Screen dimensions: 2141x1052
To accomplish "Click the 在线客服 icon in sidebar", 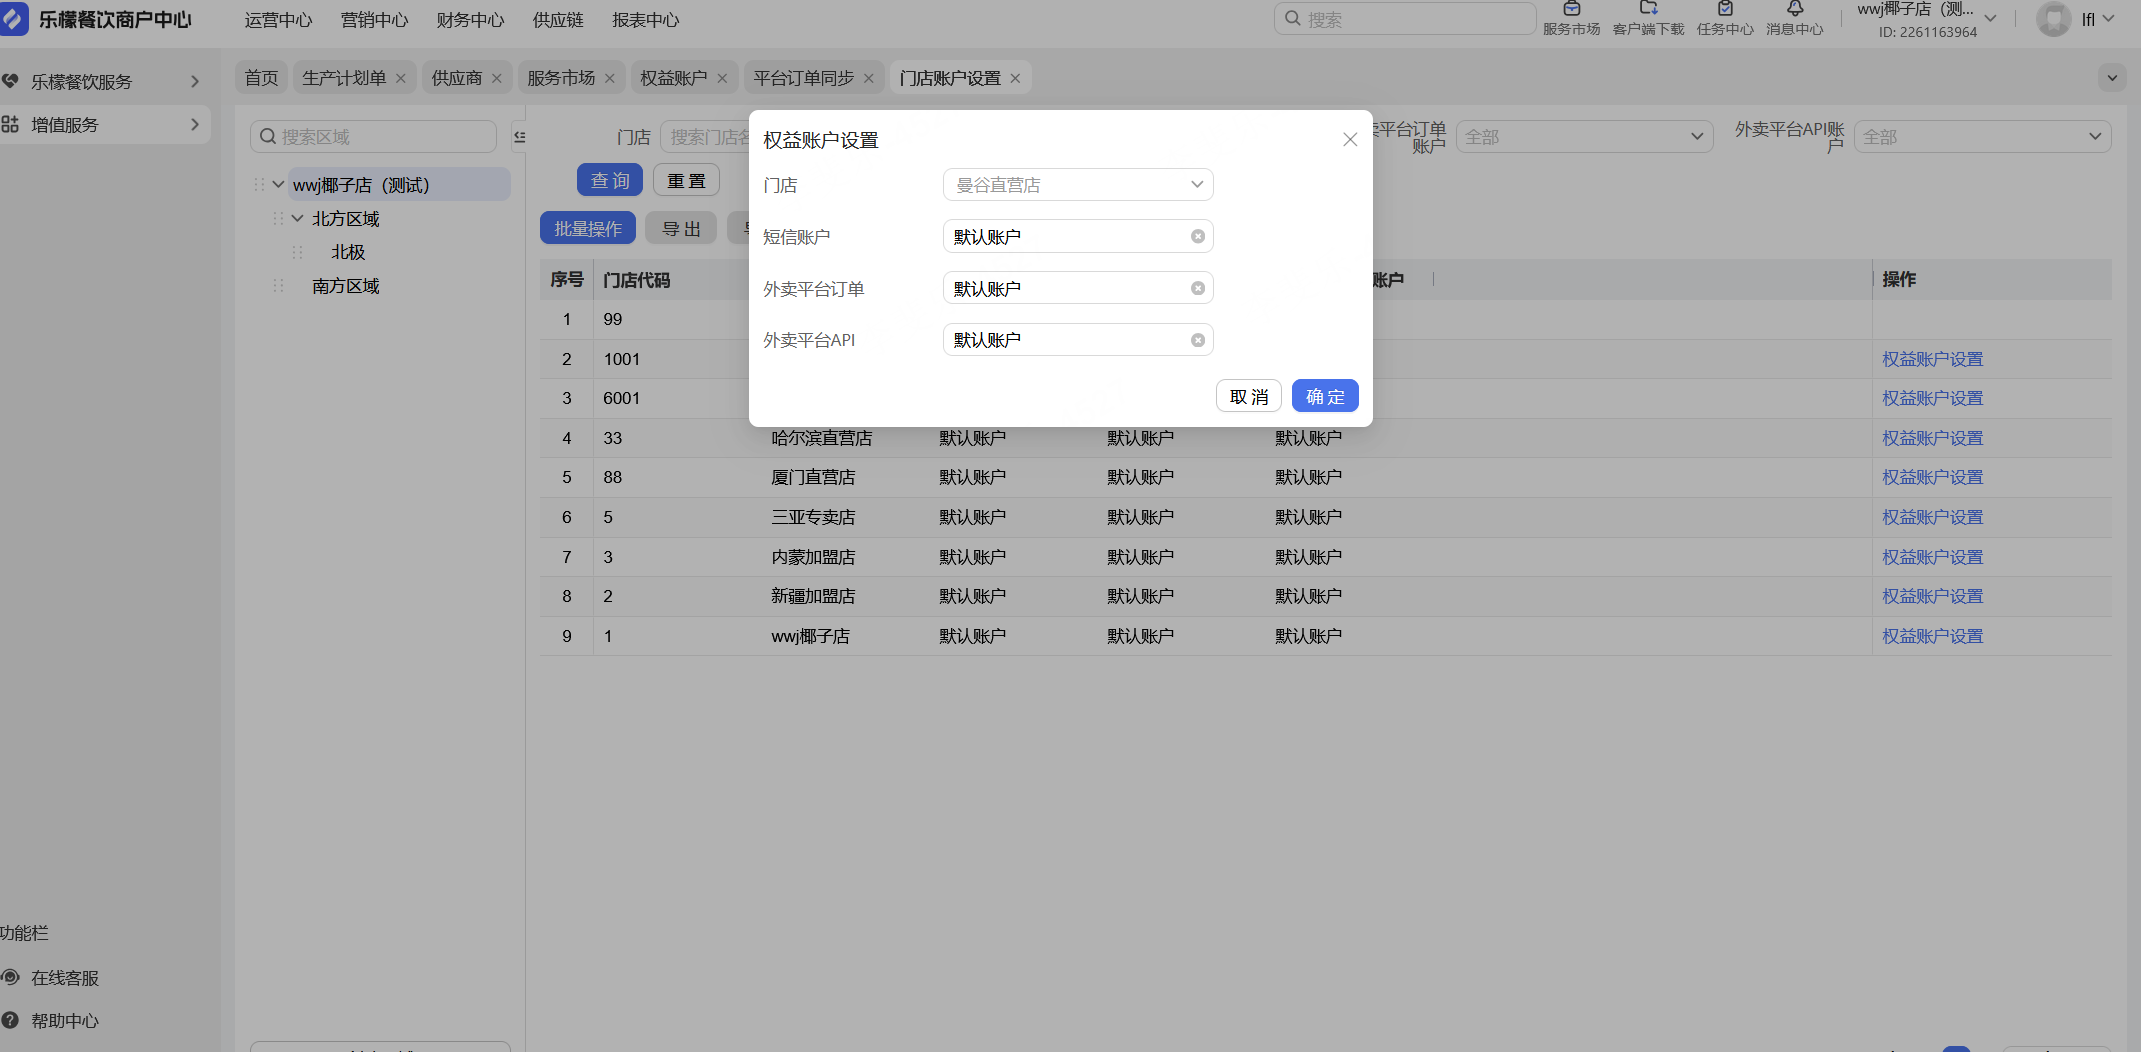I will click(x=10, y=977).
